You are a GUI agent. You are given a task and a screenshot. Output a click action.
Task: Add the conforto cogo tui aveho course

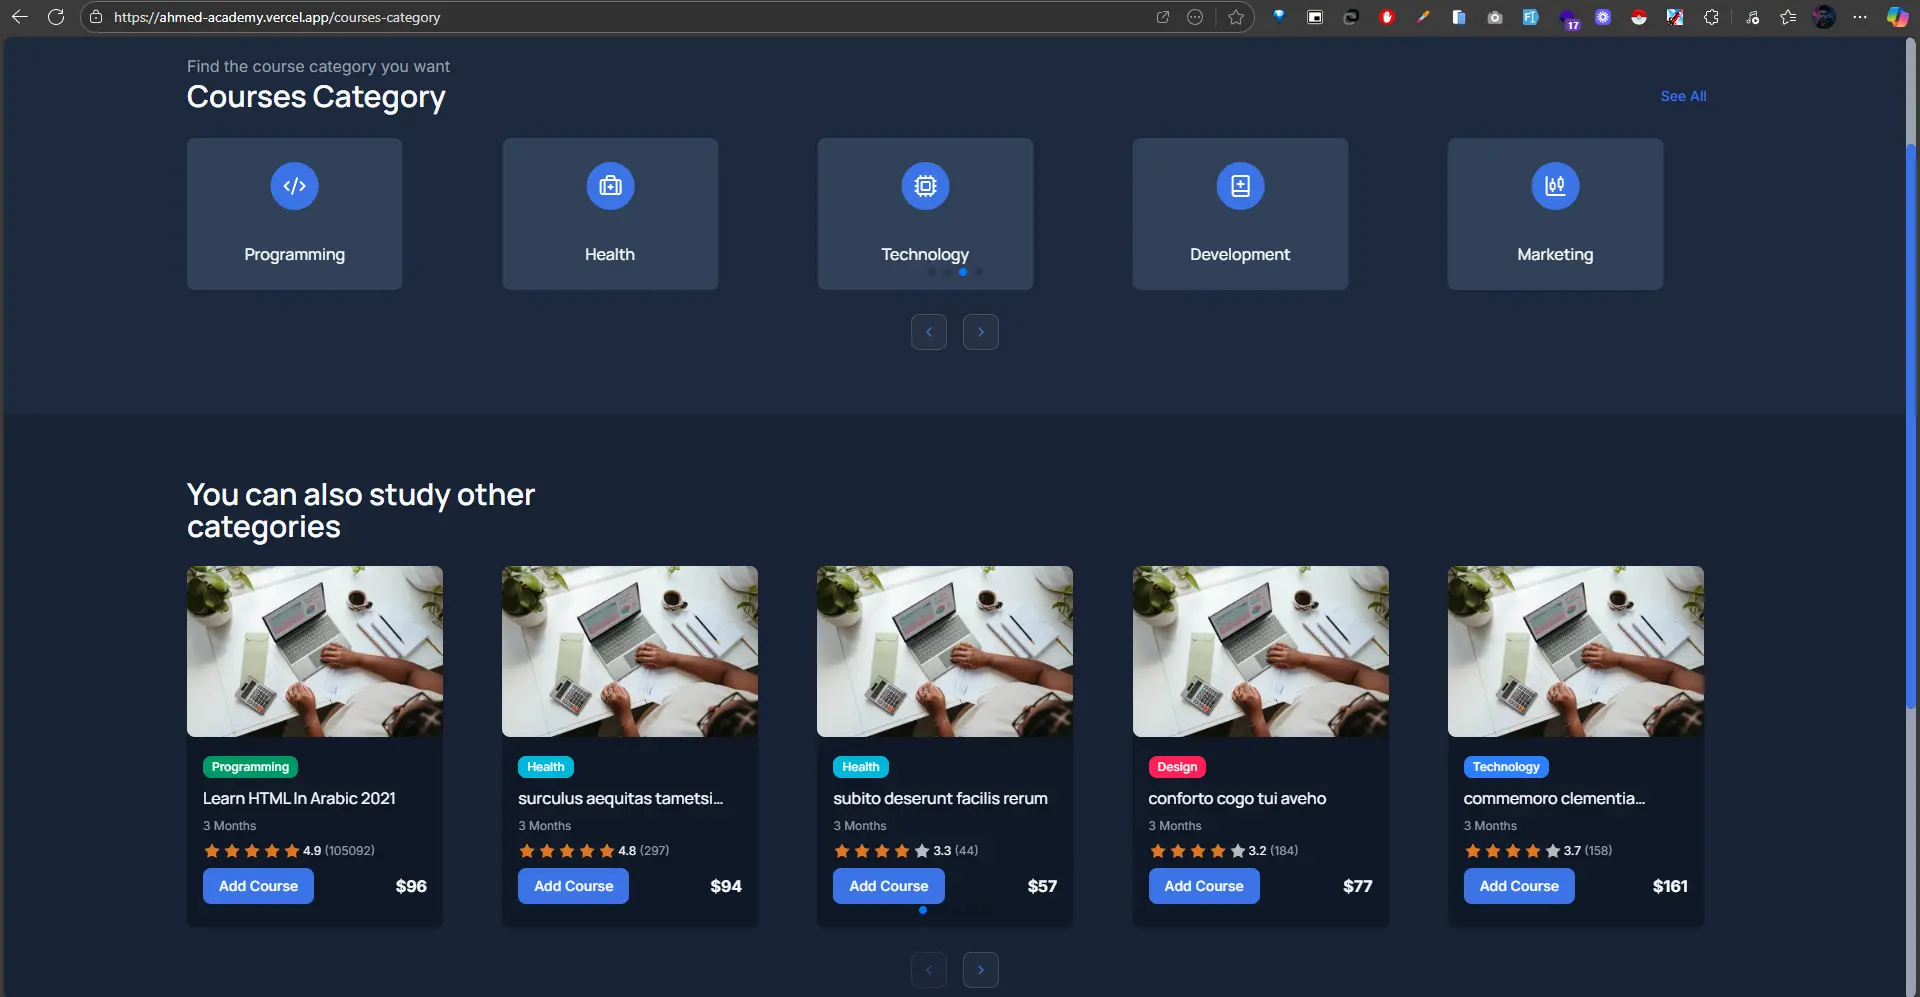click(1204, 886)
